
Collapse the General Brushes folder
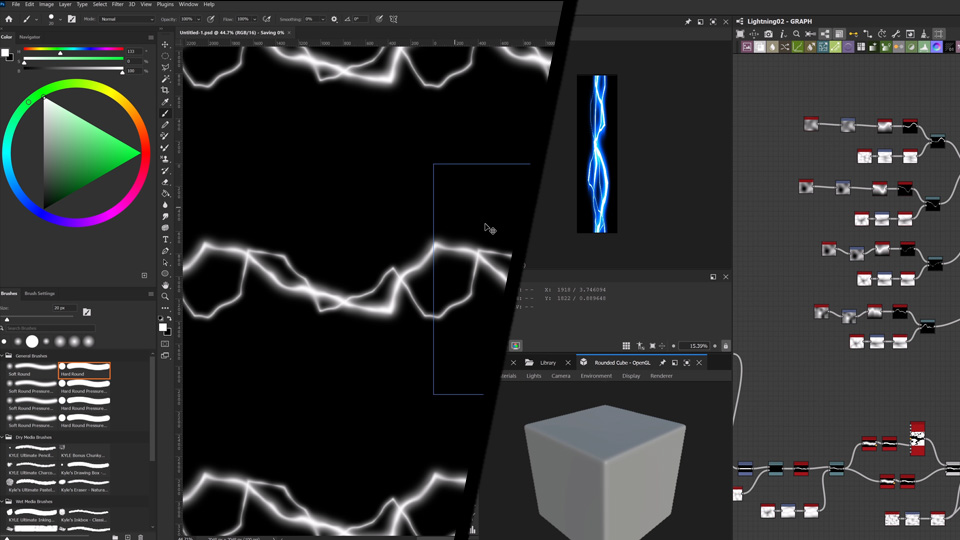3,356
